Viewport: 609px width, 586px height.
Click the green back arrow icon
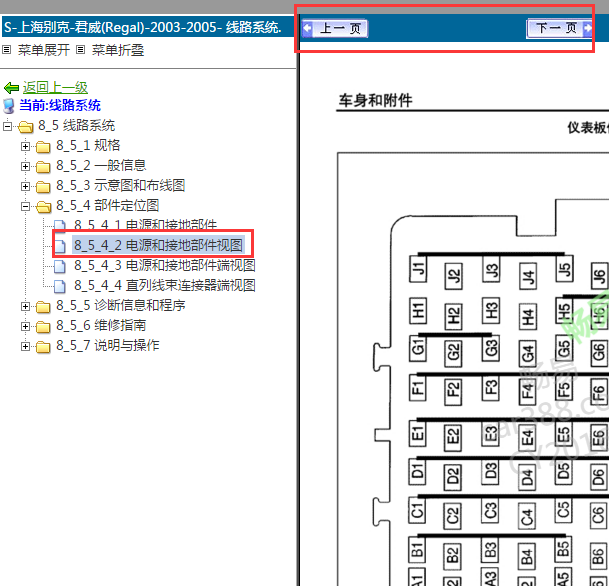tap(11, 88)
